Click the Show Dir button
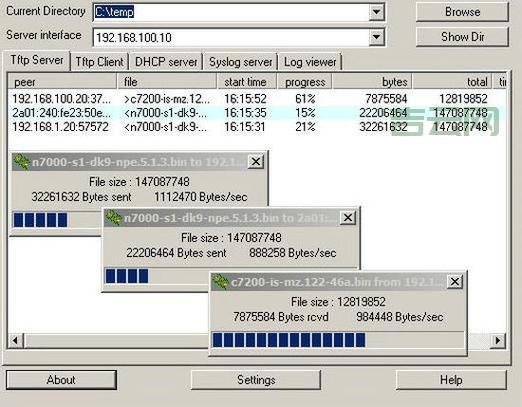This screenshot has height=407, width=522. pos(462,37)
